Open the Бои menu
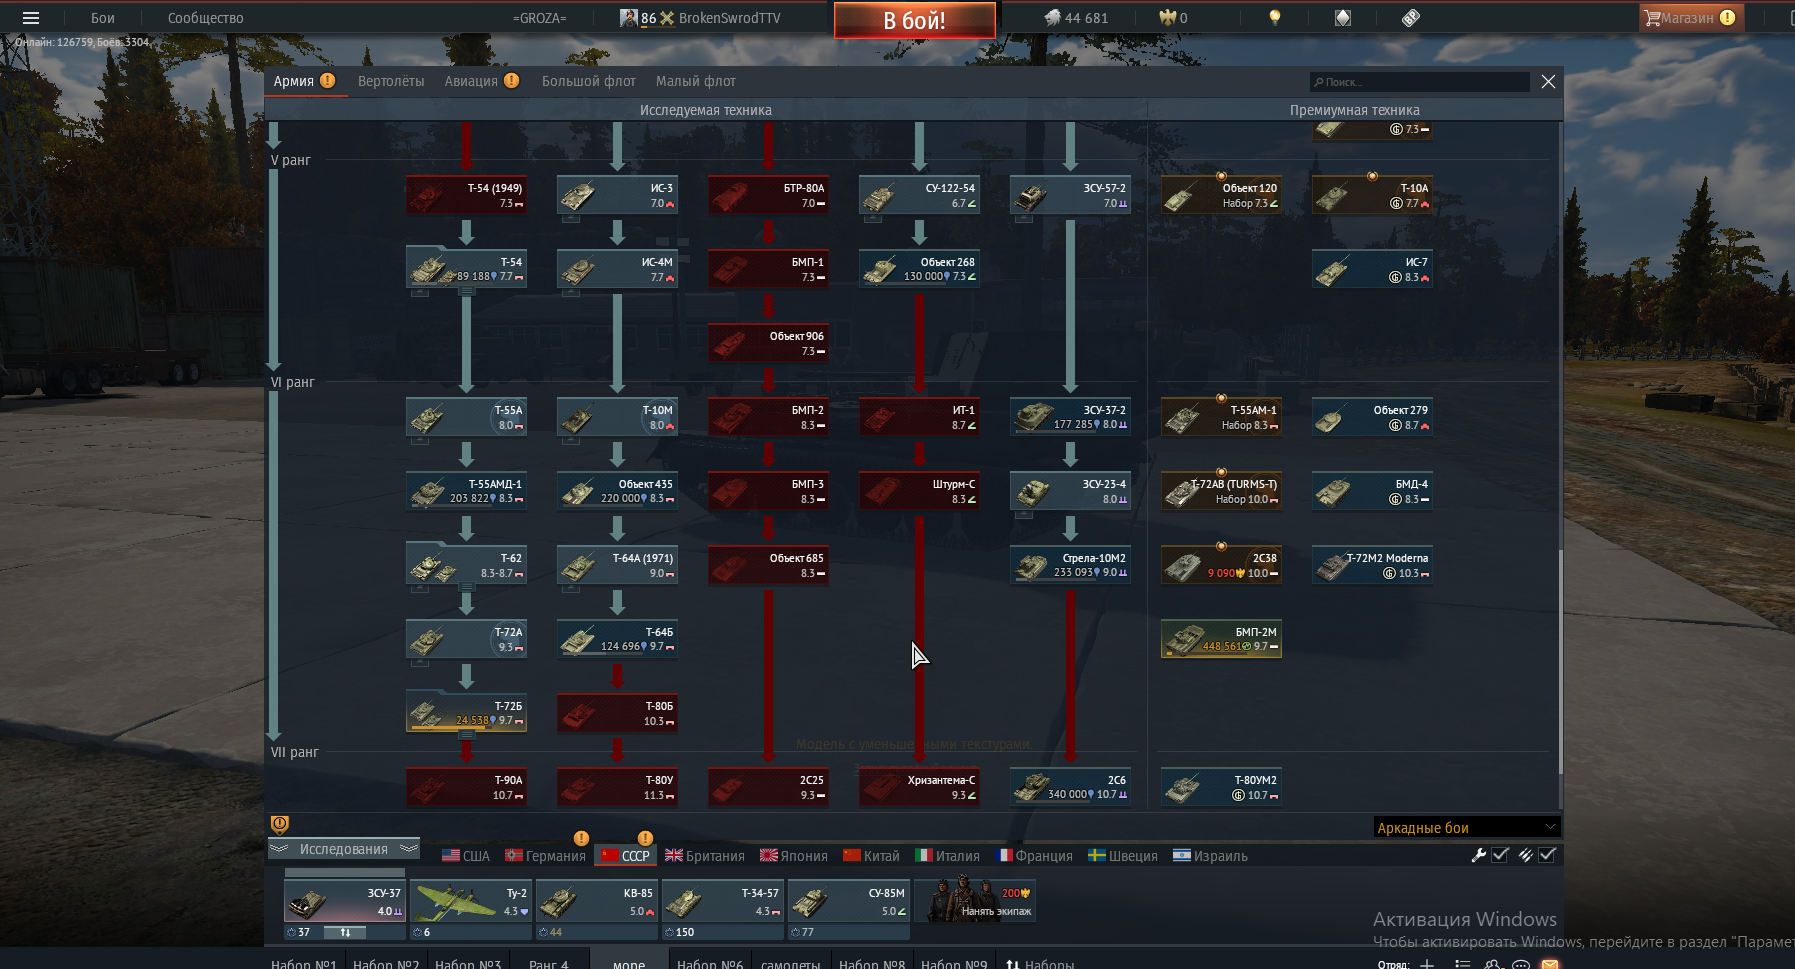Image resolution: width=1795 pixels, height=969 pixels. tap(103, 18)
